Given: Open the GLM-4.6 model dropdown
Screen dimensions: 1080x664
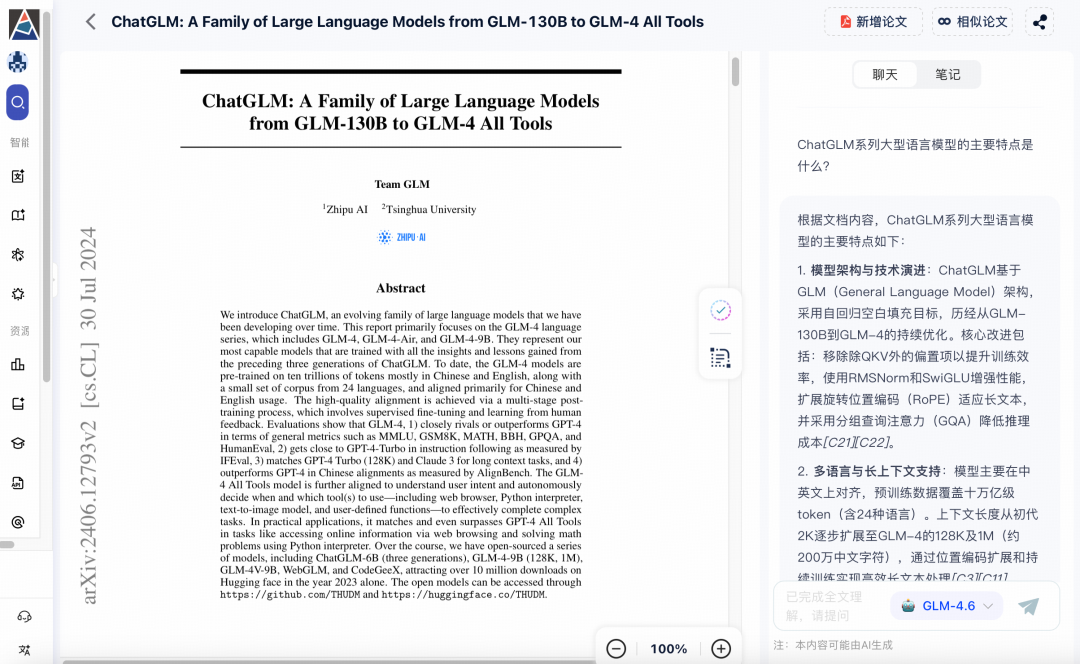Looking at the screenshot, I should tap(947, 606).
